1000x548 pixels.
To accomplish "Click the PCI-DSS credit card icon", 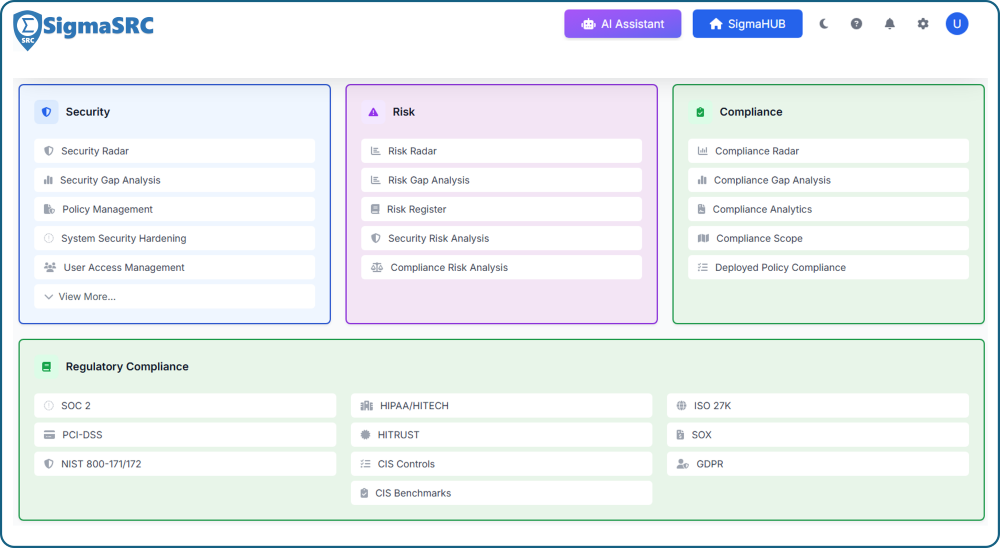I will pyautogui.click(x=49, y=435).
